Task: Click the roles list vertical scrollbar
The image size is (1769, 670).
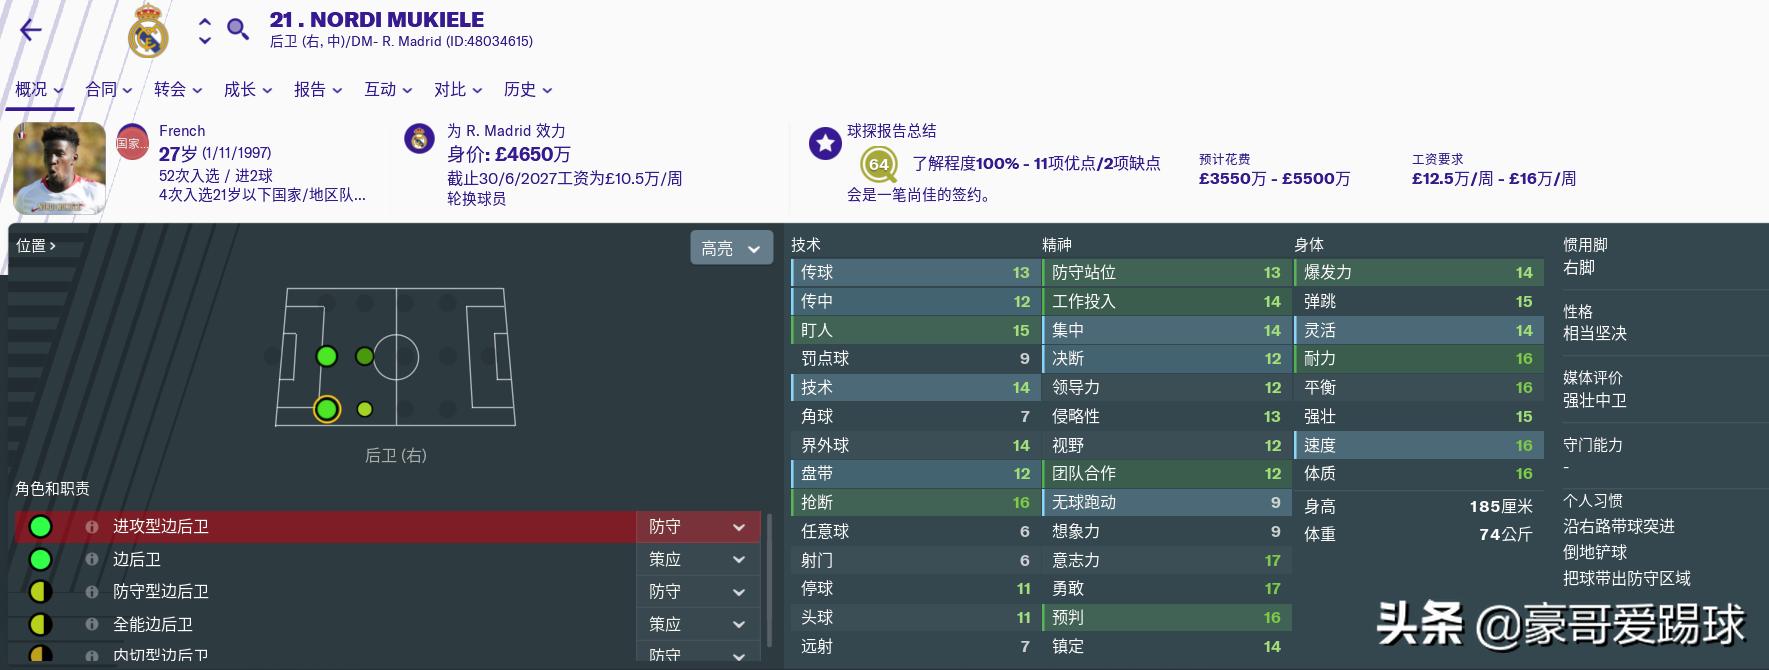Action: pyautogui.click(x=769, y=581)
